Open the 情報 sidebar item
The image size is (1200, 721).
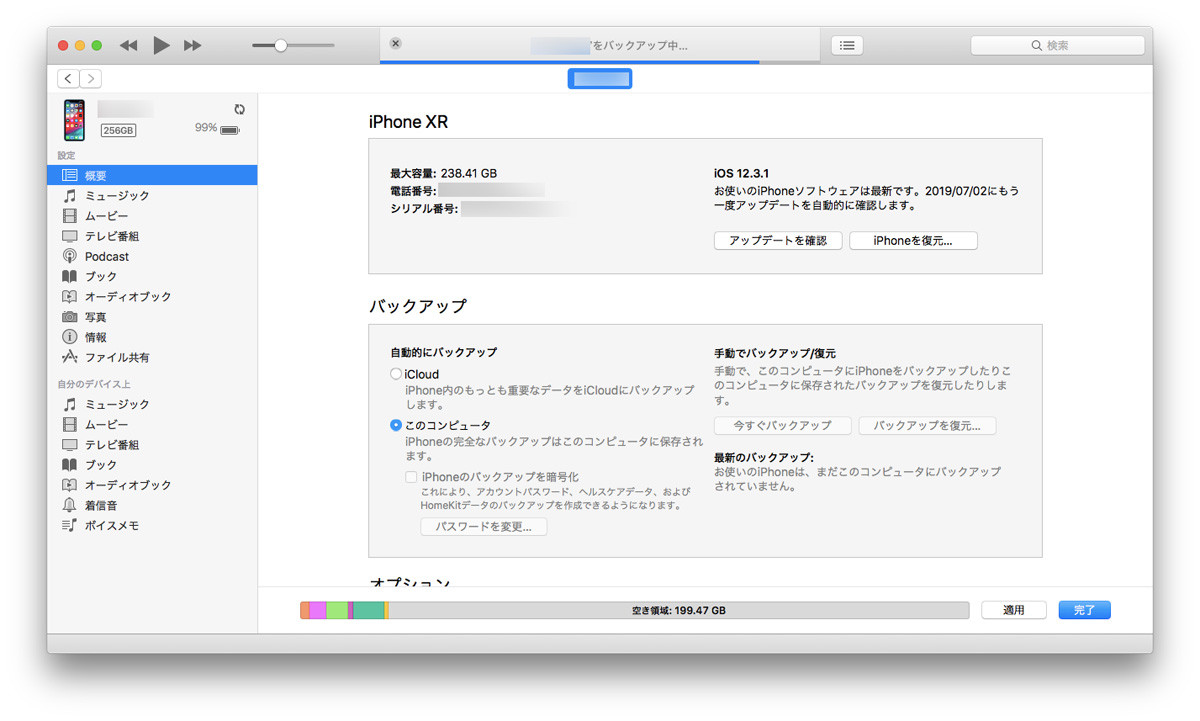point(152,337)
